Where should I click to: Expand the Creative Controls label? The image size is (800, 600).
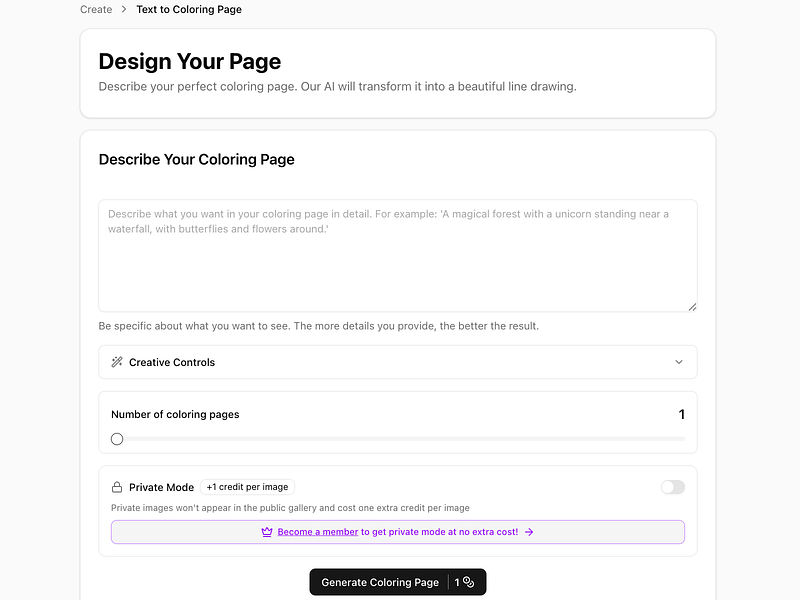(172, 362)
